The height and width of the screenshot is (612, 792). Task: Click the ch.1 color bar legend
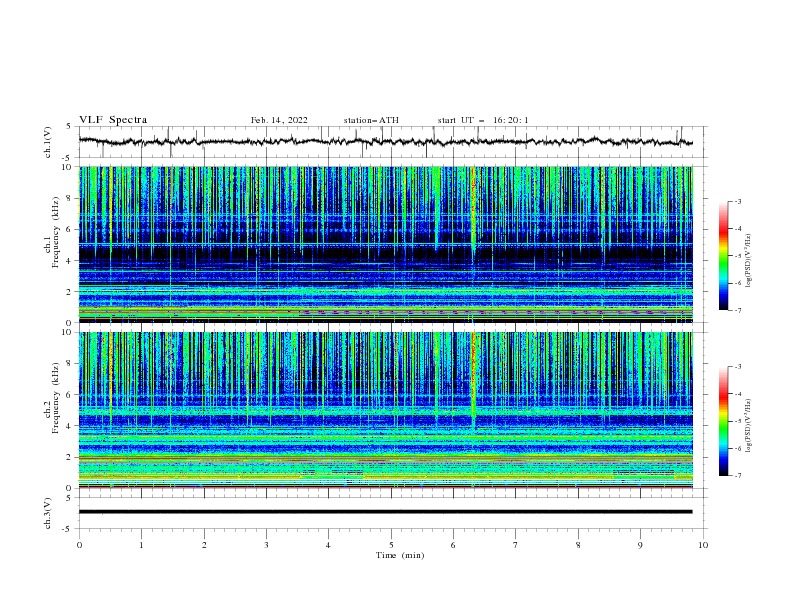724,255
